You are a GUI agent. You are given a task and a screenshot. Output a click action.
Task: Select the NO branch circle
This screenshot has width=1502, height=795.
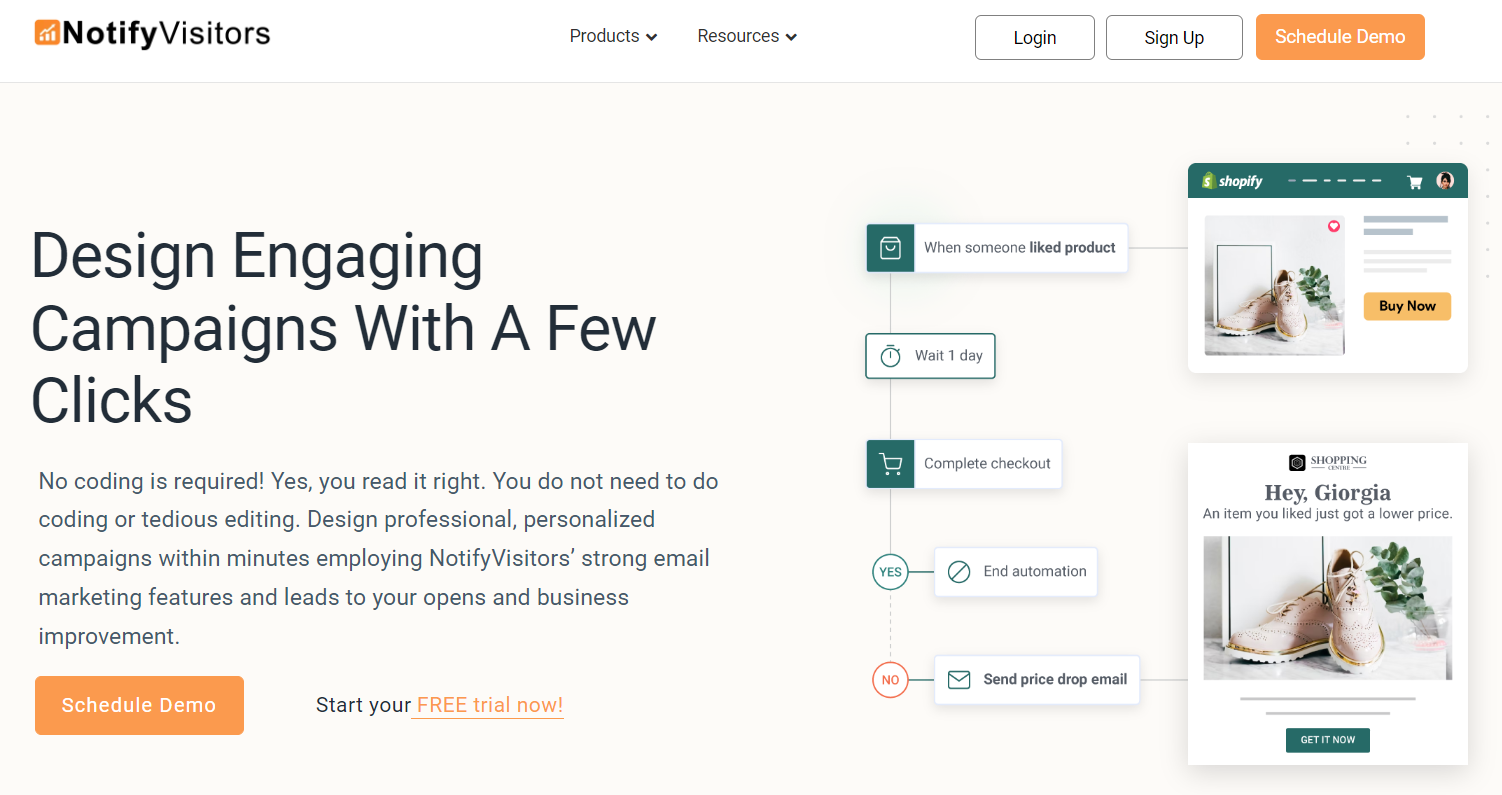click(890, 680)
